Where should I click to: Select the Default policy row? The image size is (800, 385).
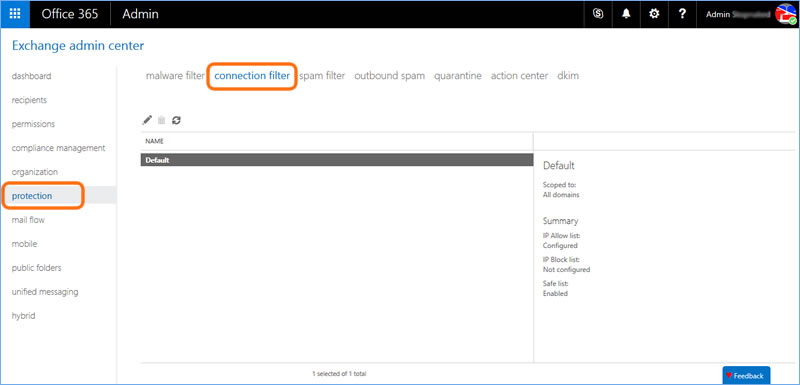click(x=337, y=160)
